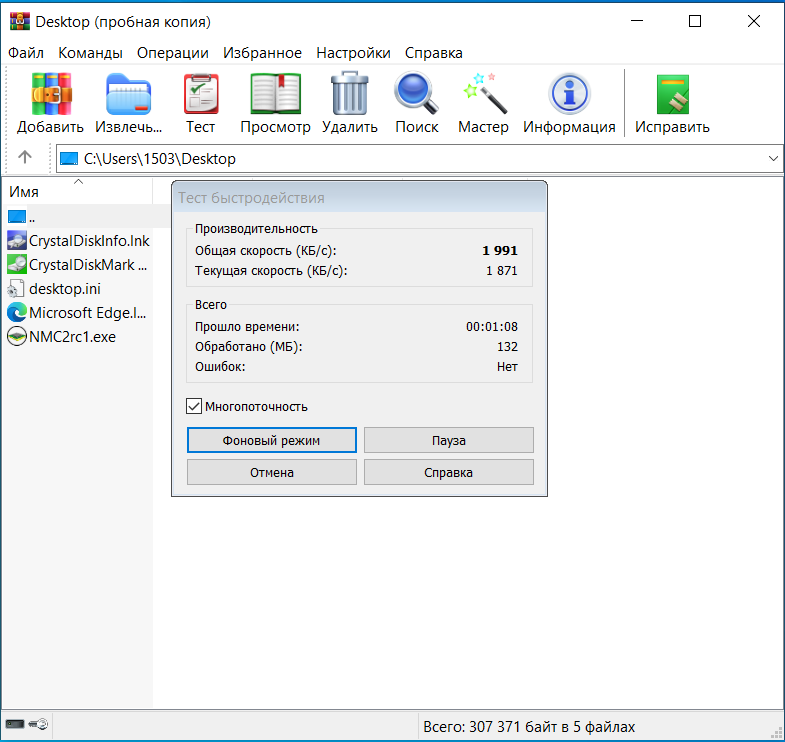This screenshot has height=742, width=785.
Task: Go up one folder with arrow icon
Action: (25, 158)
